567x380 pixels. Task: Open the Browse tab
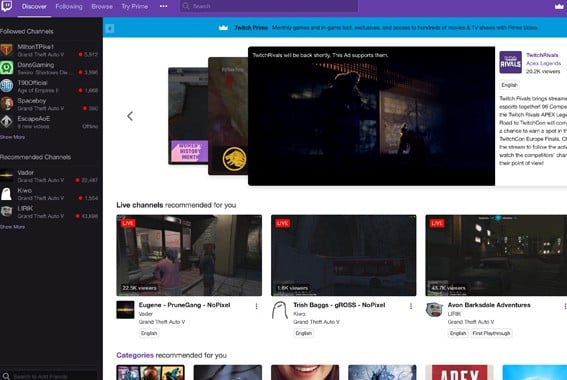click(x=102, y=7)
